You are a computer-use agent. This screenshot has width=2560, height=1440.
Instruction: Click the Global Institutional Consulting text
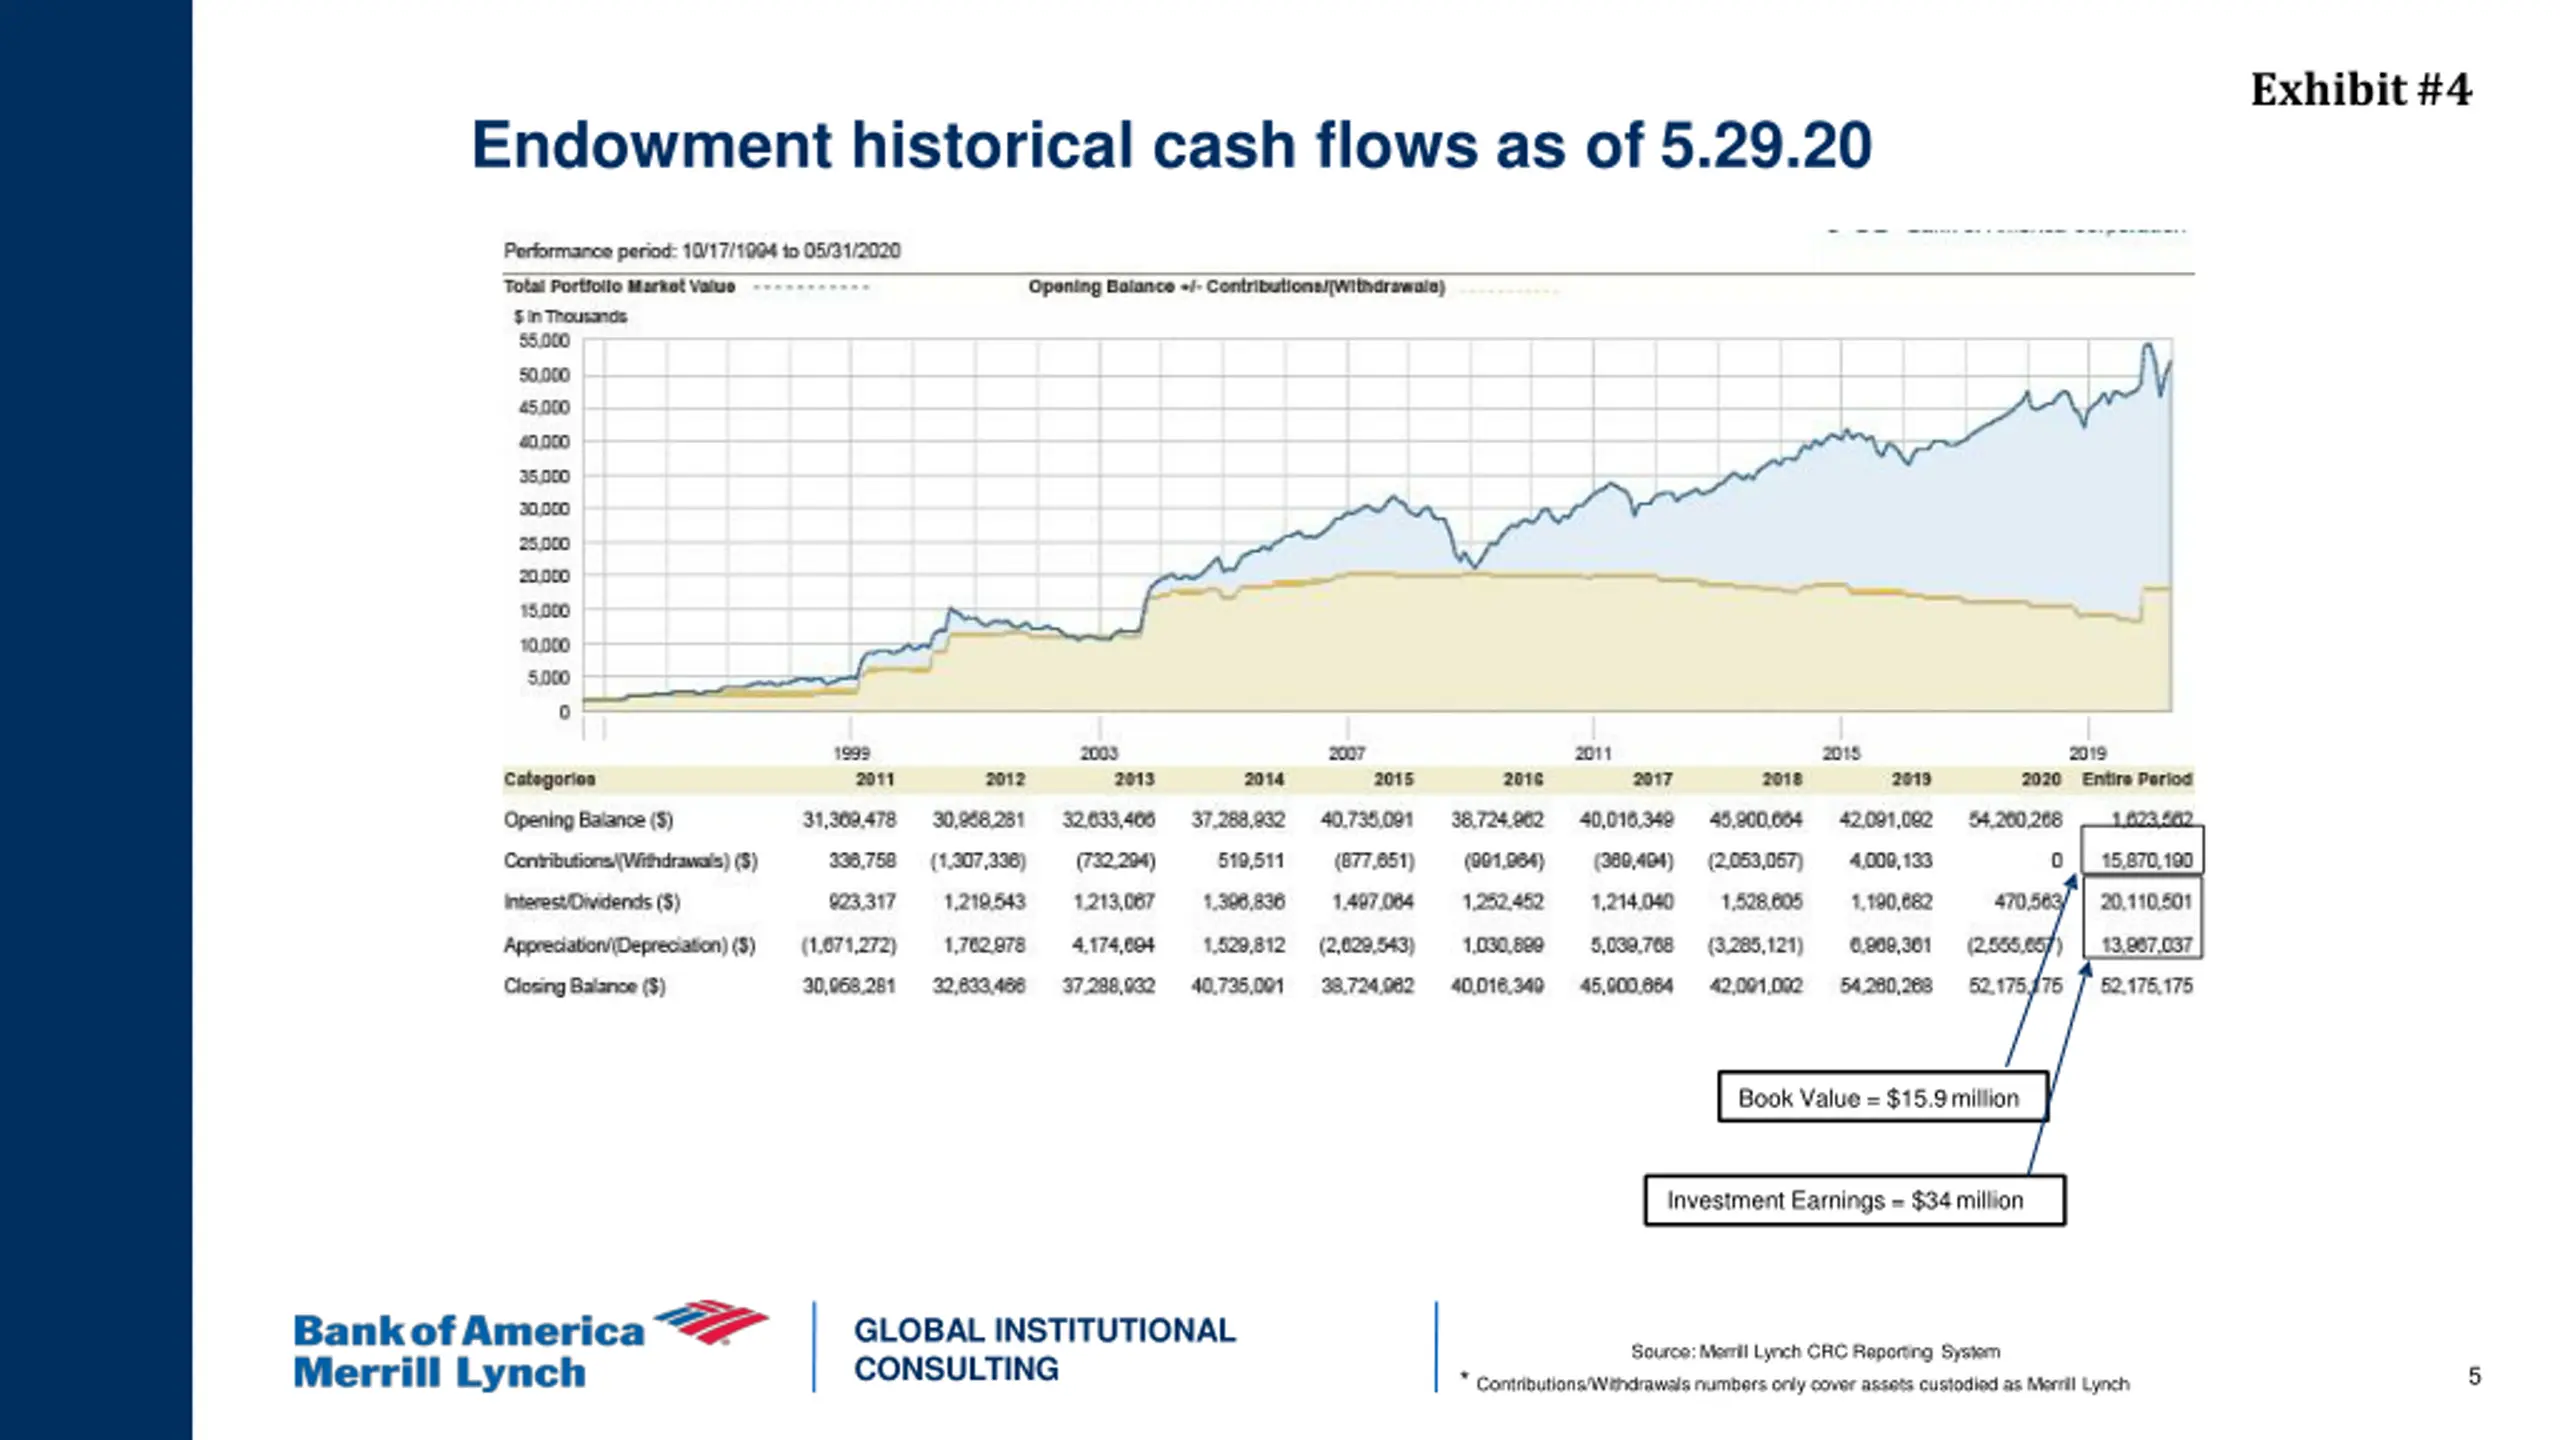click(1045, 1349)
